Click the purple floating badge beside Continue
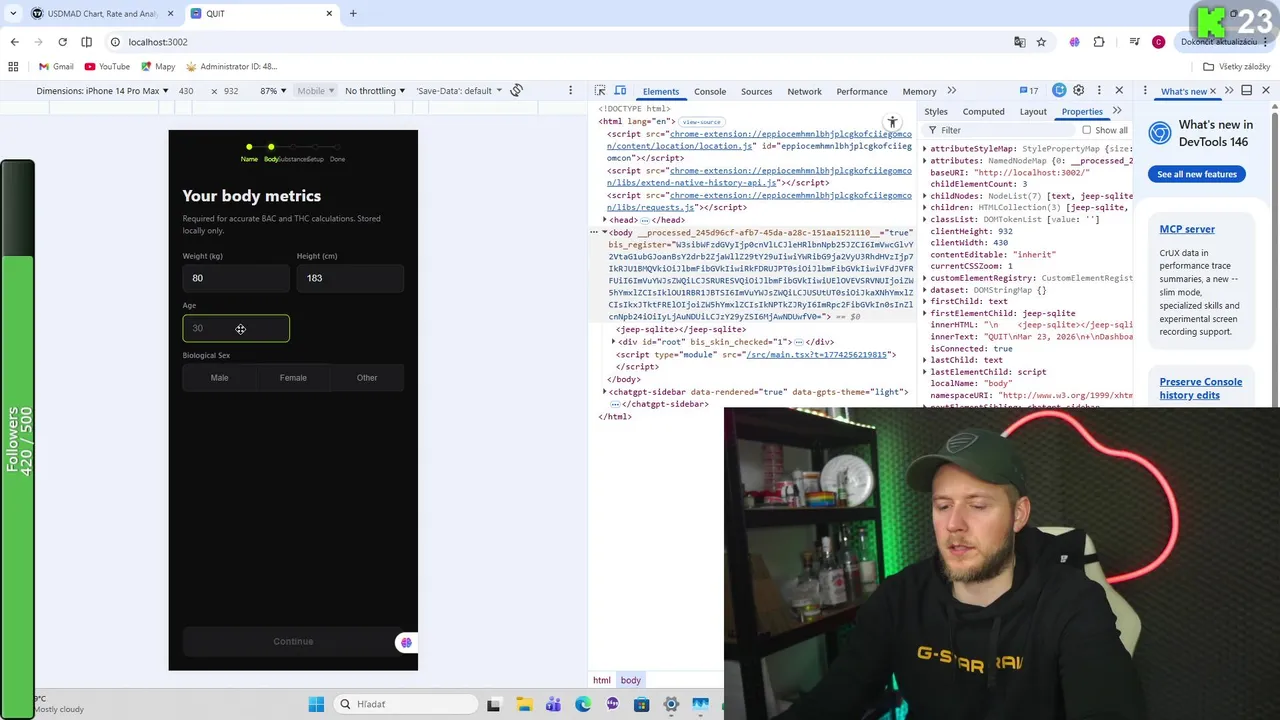Viewport: 1280px width, 720px height. (406, 643)
